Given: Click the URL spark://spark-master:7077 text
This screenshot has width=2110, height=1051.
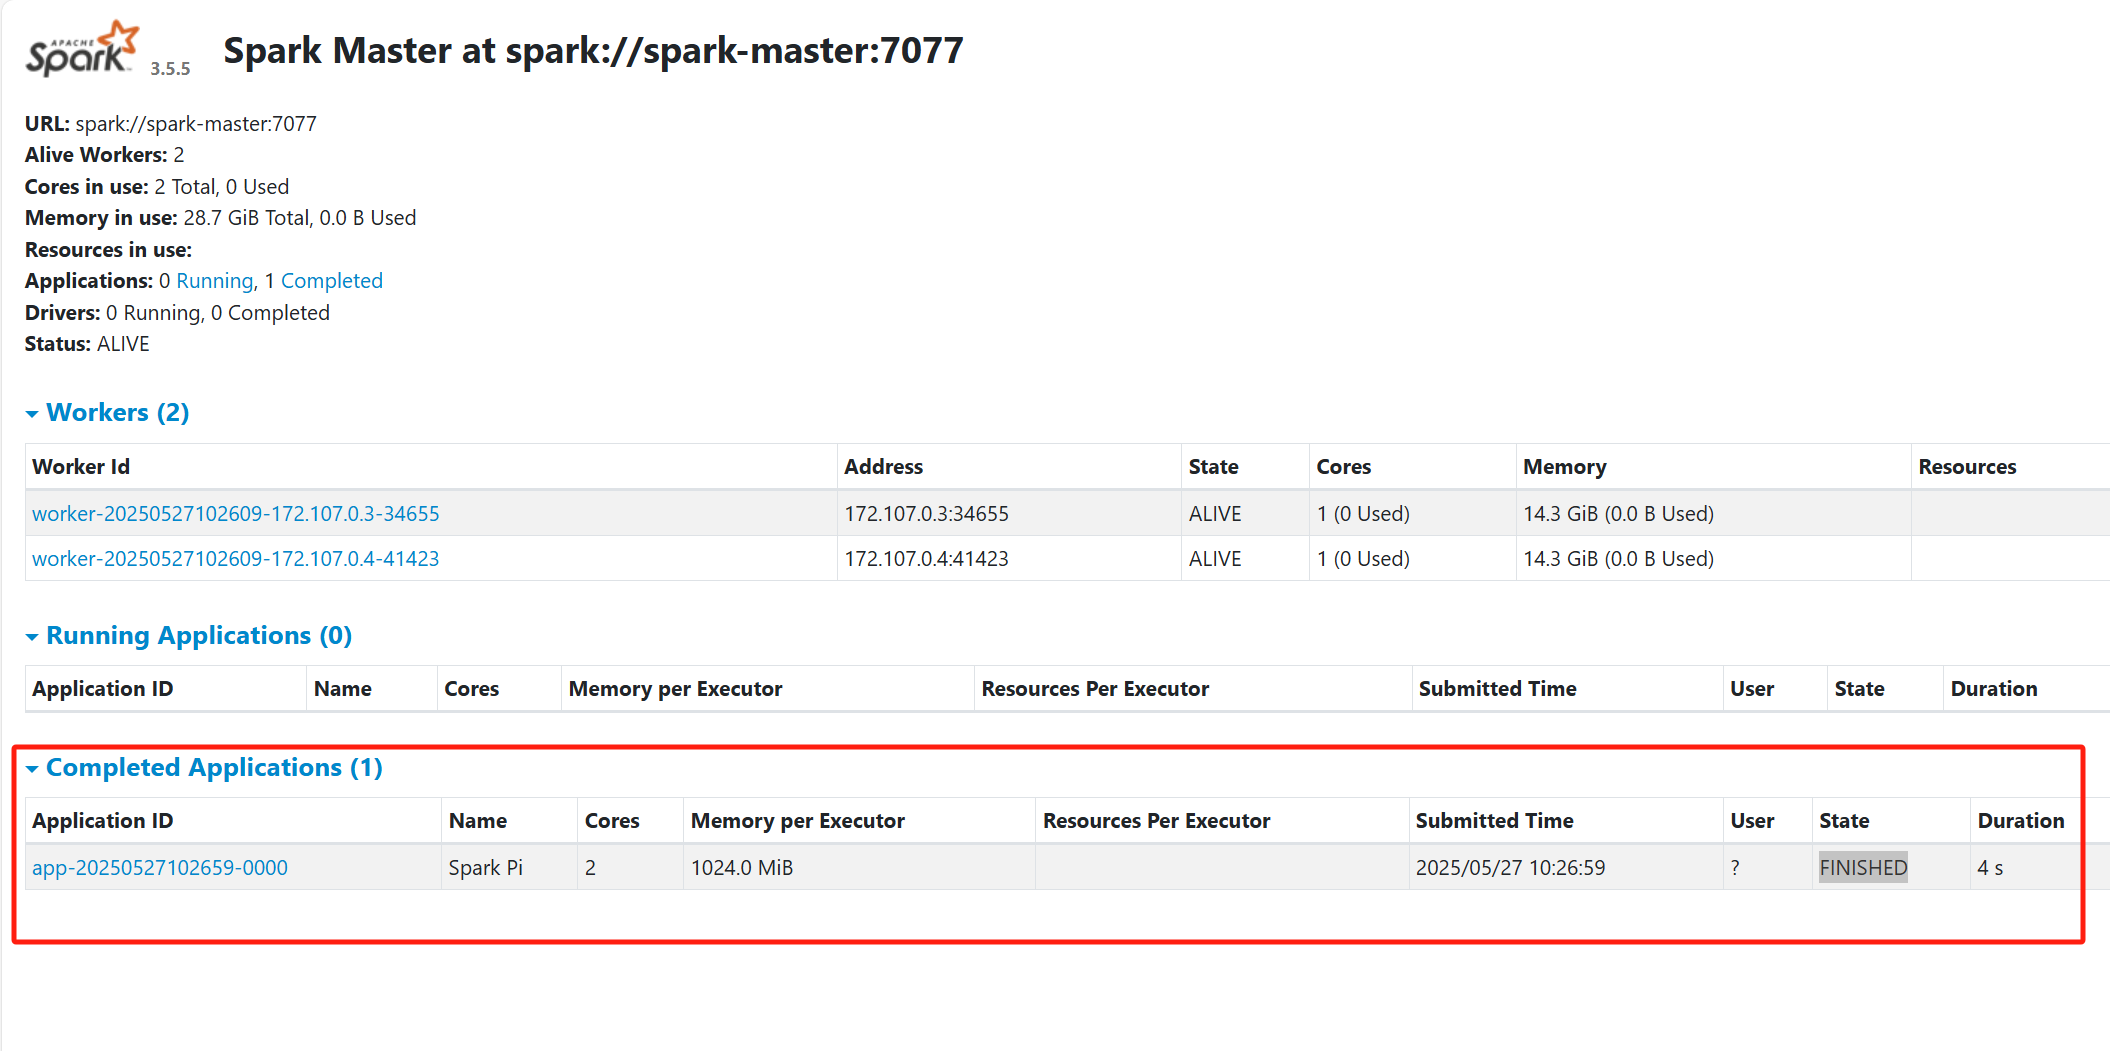Looking at the screenshot, I should pyautogui.click(x=171, y=123).
